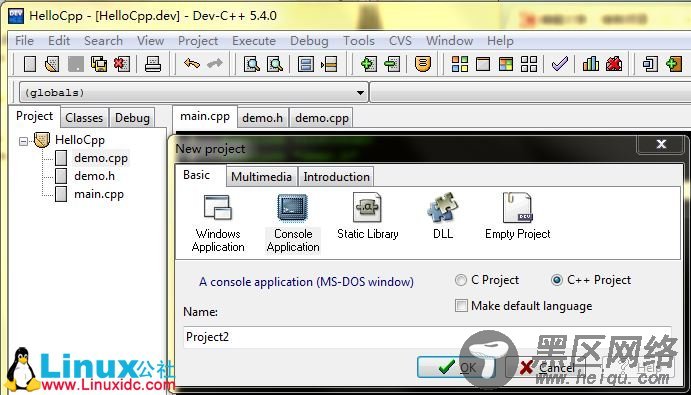Open the Execute menu
The image size is (691, 395).
[x=254, y=41]
